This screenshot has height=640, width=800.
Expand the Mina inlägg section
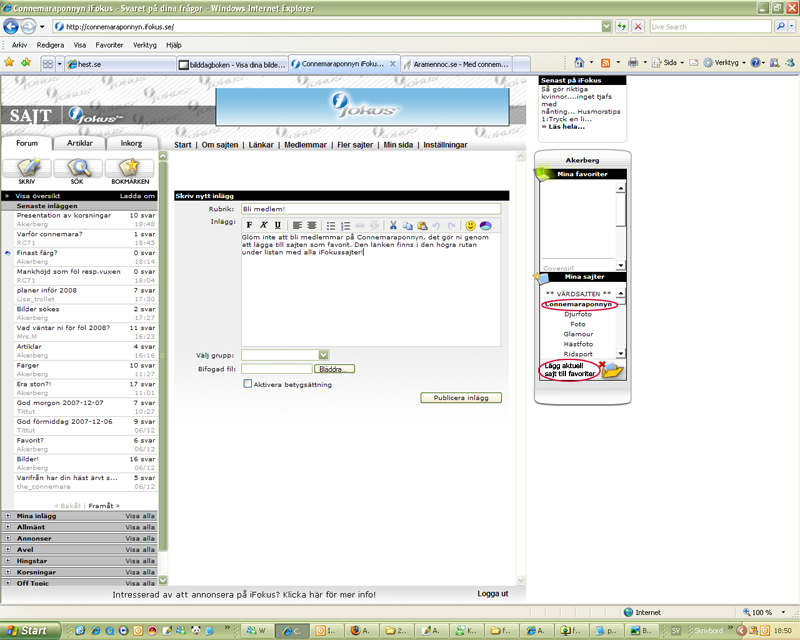(8, 515)
